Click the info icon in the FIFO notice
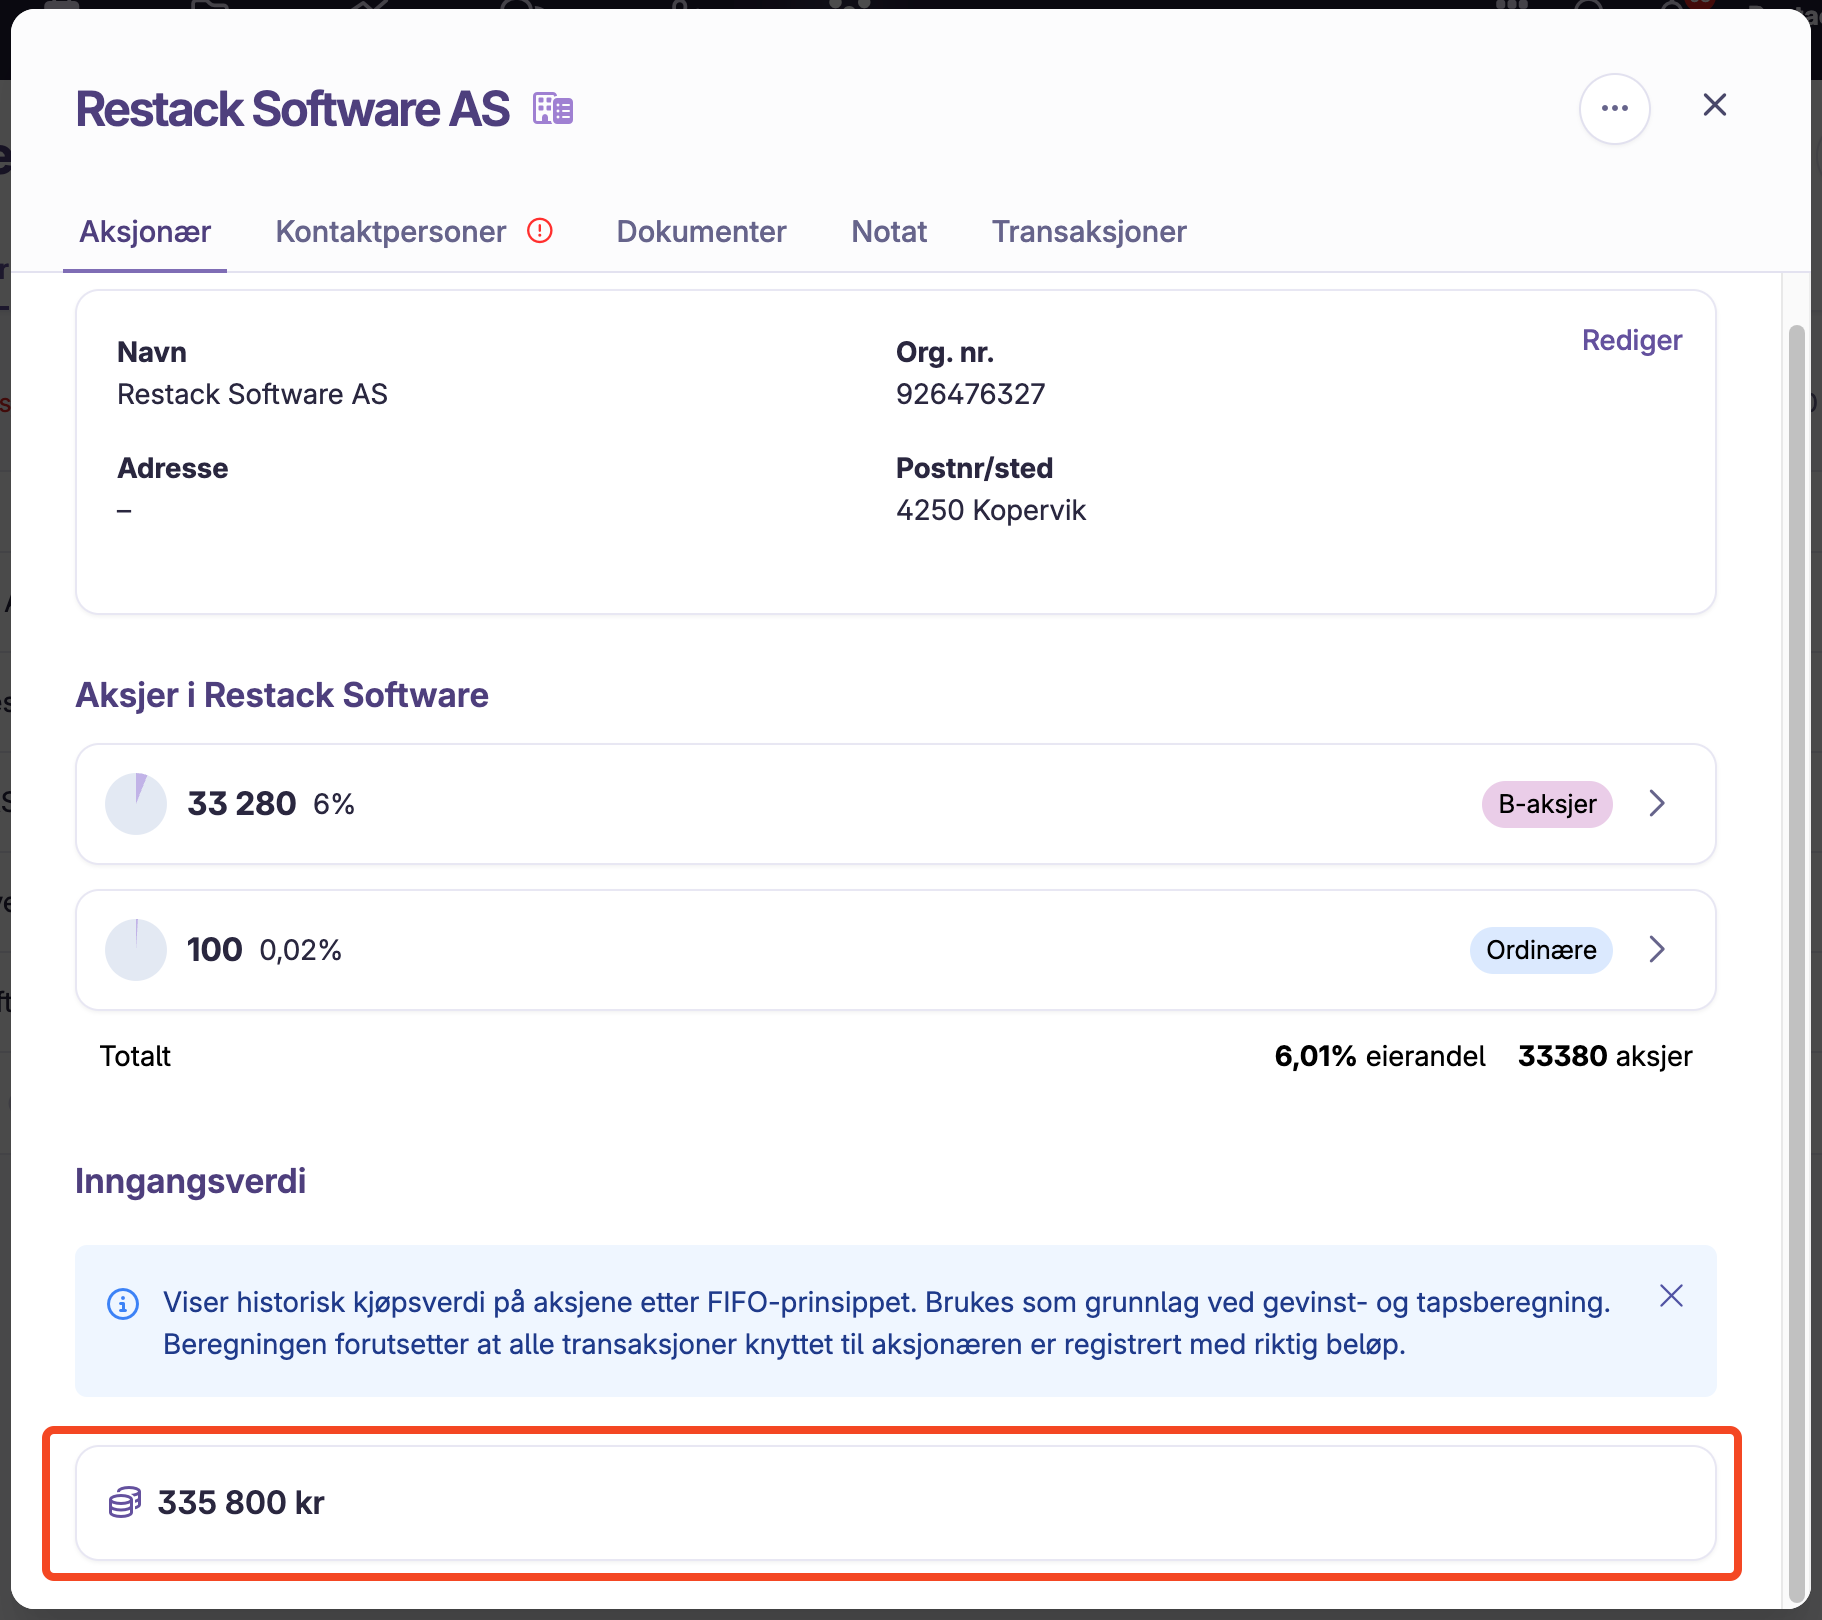 [123, 1303]
